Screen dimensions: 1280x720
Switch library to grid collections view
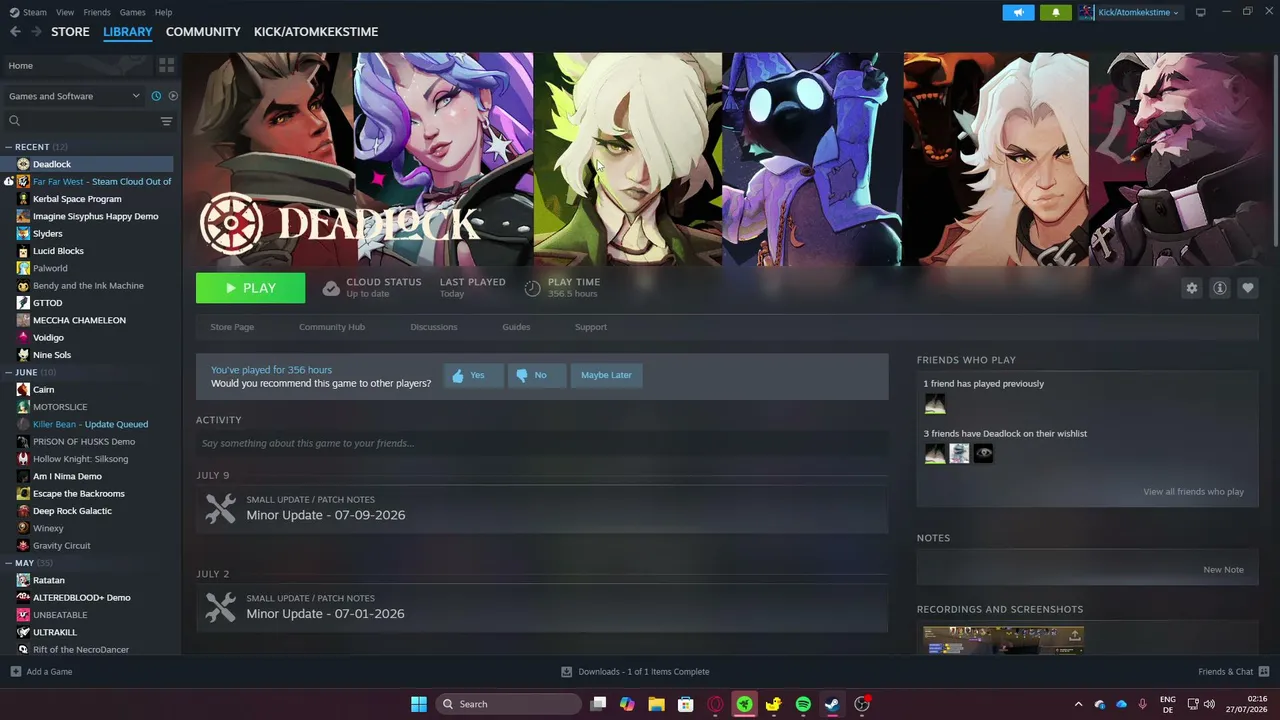[166, 65]
